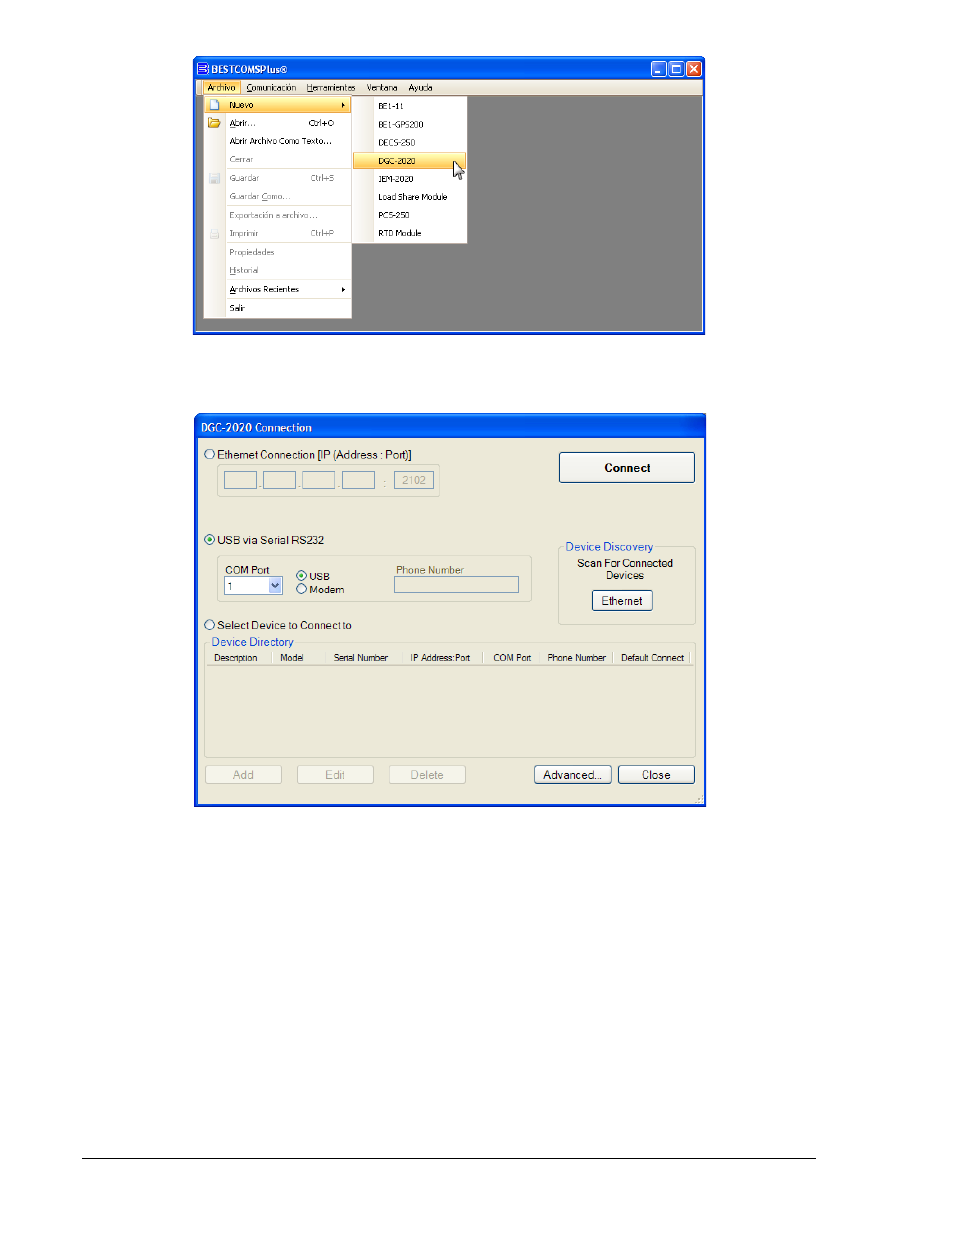Click the Phone Number input field
Screen dimensions: 954x1235
[456, 585]
